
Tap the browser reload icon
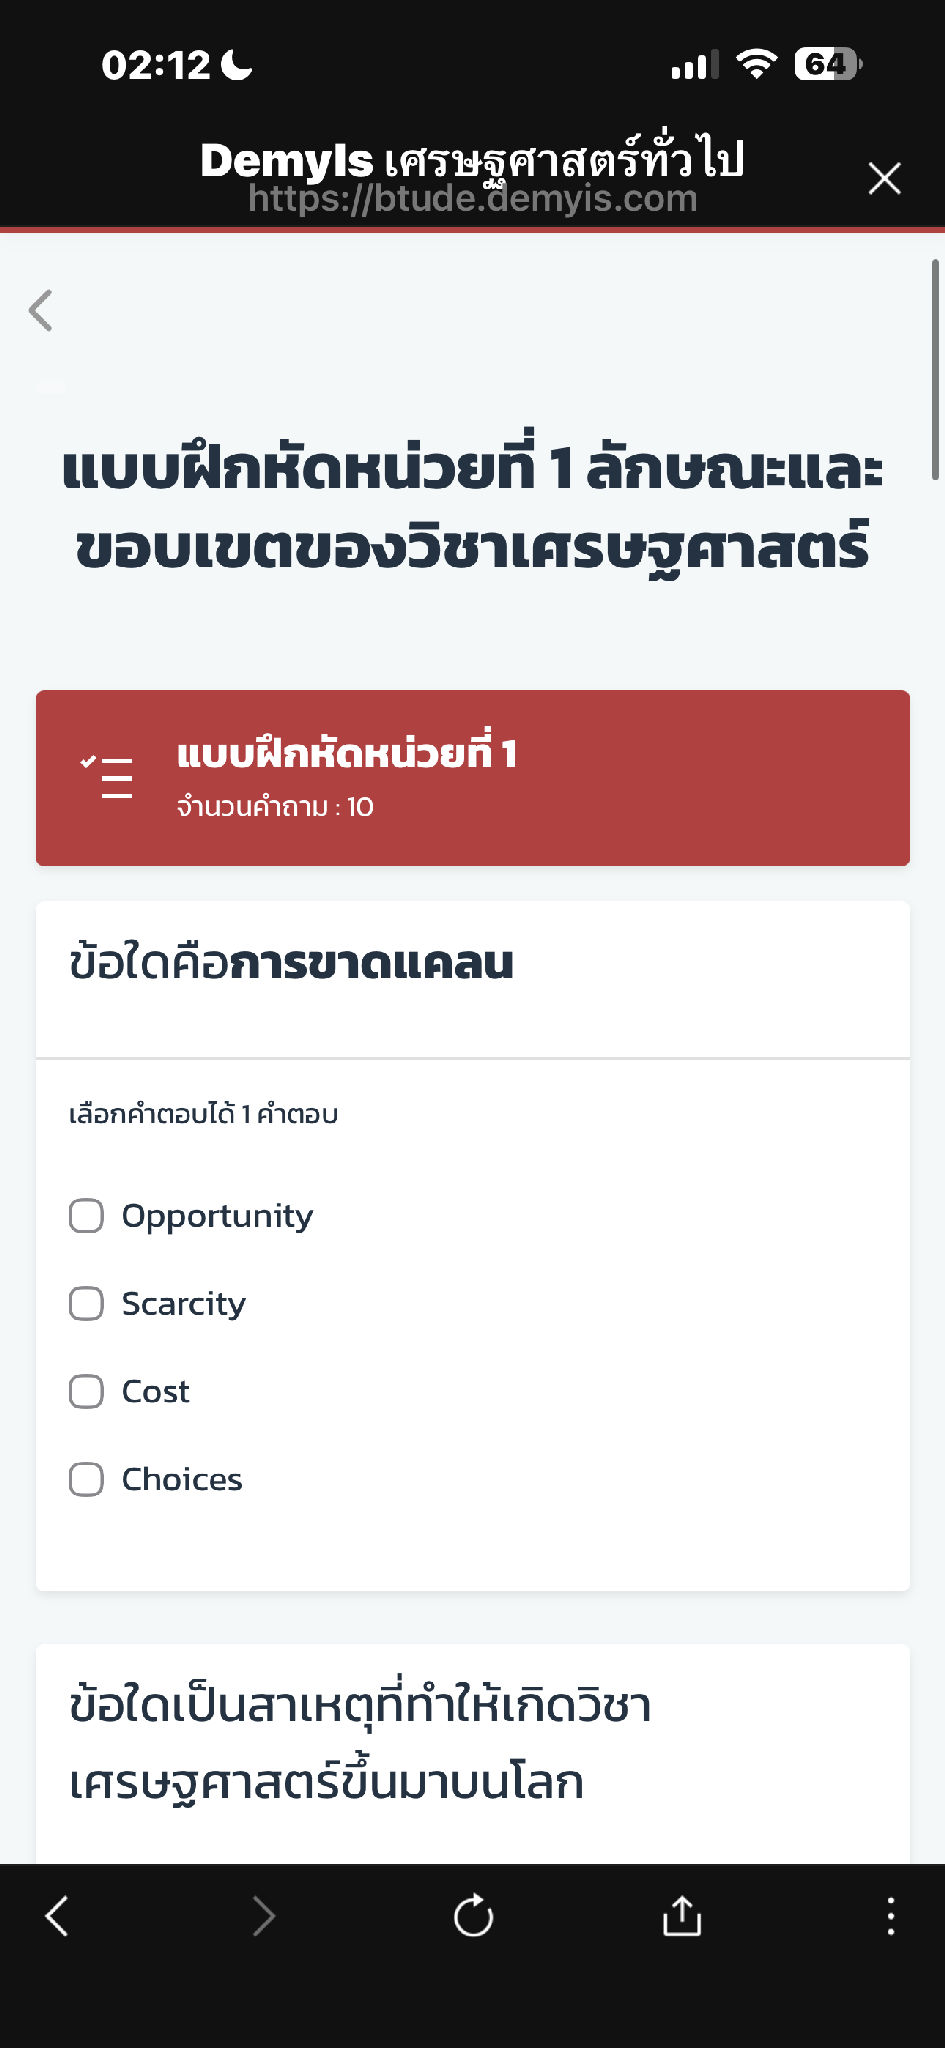473,1916
